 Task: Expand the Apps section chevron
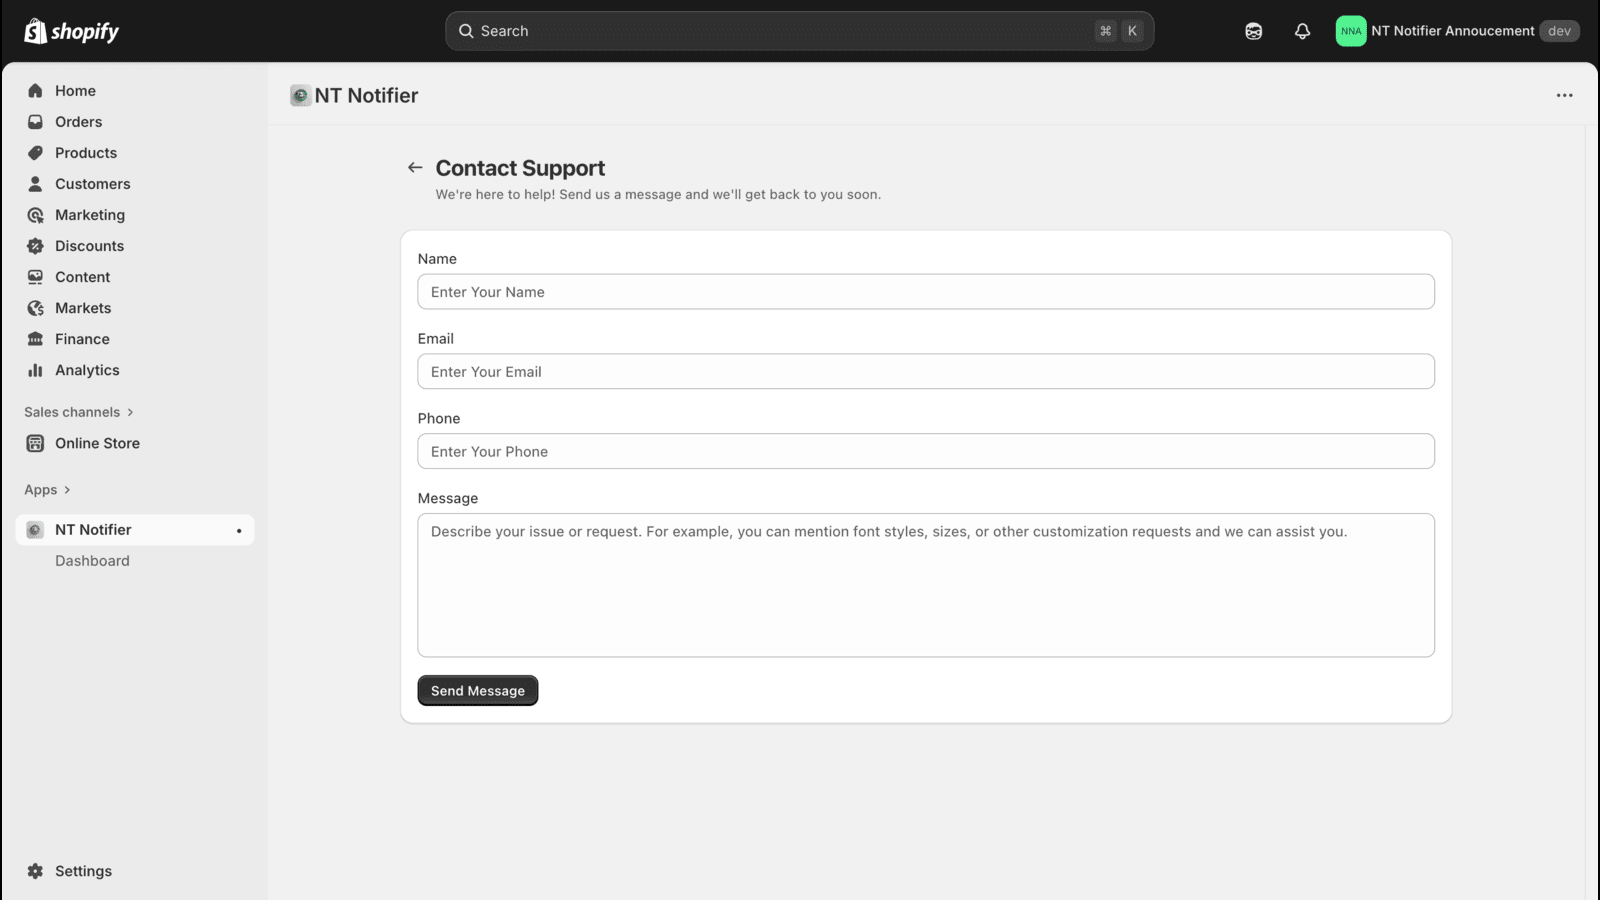click(67, 490)
